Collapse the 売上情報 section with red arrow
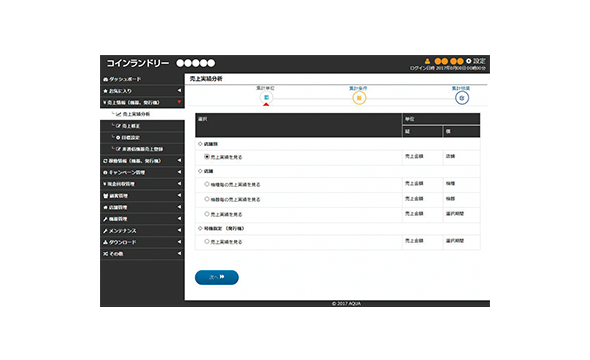The width and height of the screenshot is (590, 360). point(179,102)
